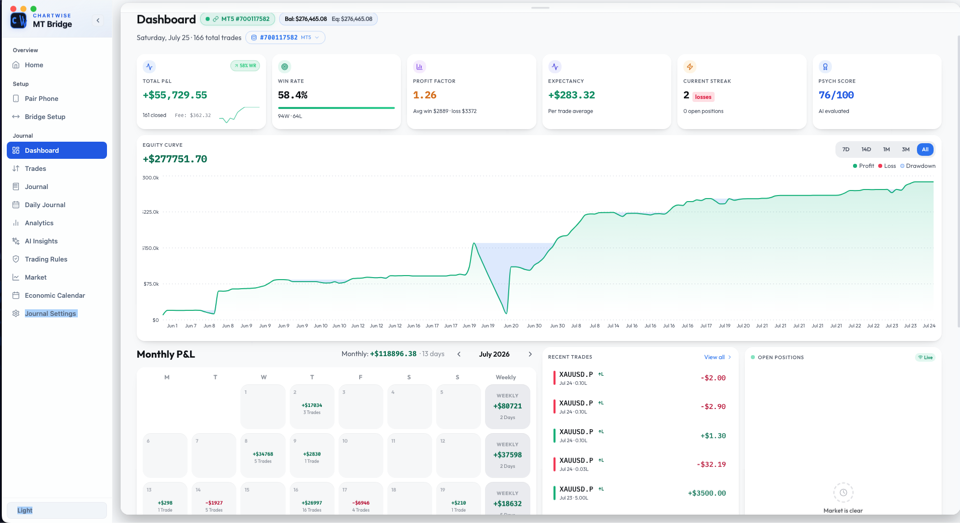
Task: Click the Expectancy wave icon
Action: pyautogui.click(x=555, y=66)
